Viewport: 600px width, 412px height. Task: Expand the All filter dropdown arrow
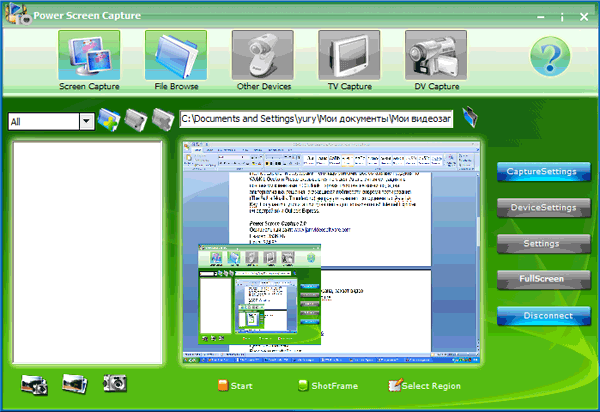coord(87,122)
